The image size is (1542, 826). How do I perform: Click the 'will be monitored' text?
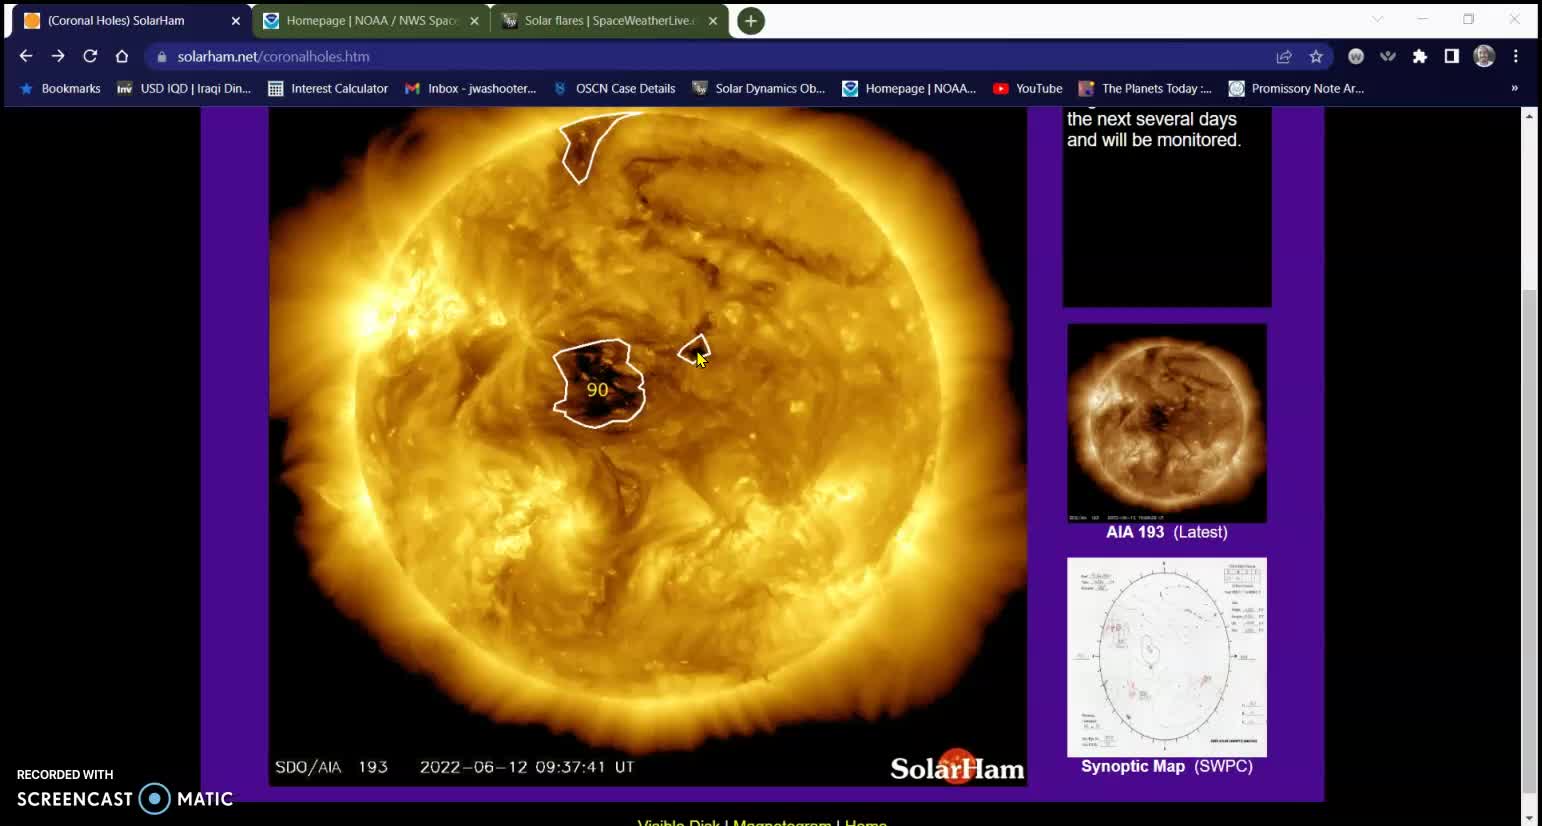click(x=1172, y=140)
